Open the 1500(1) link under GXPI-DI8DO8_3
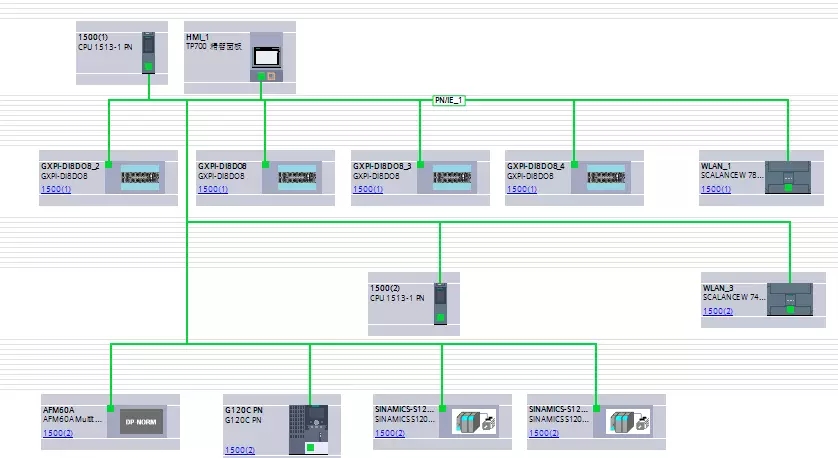 (367, 189)
